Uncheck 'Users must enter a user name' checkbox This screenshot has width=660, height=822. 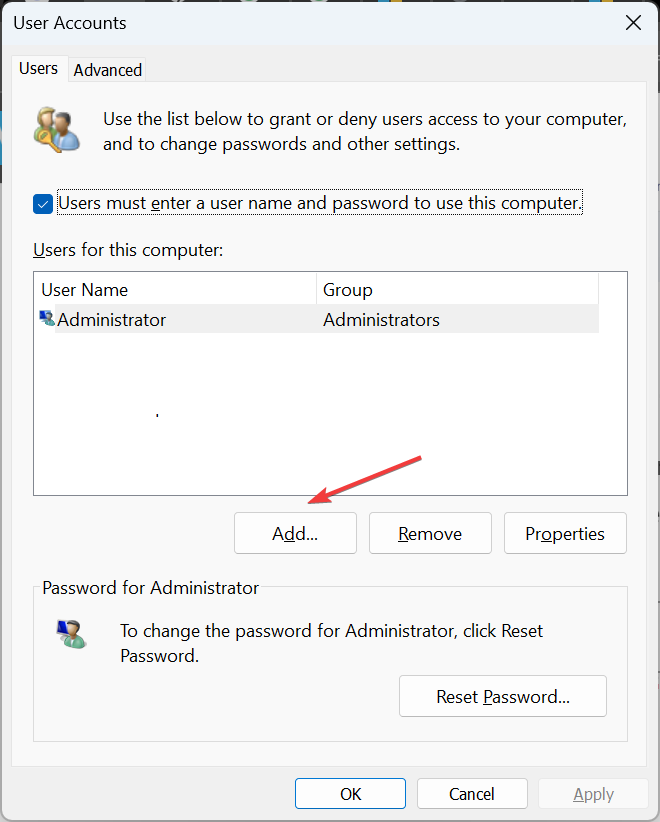43,204
